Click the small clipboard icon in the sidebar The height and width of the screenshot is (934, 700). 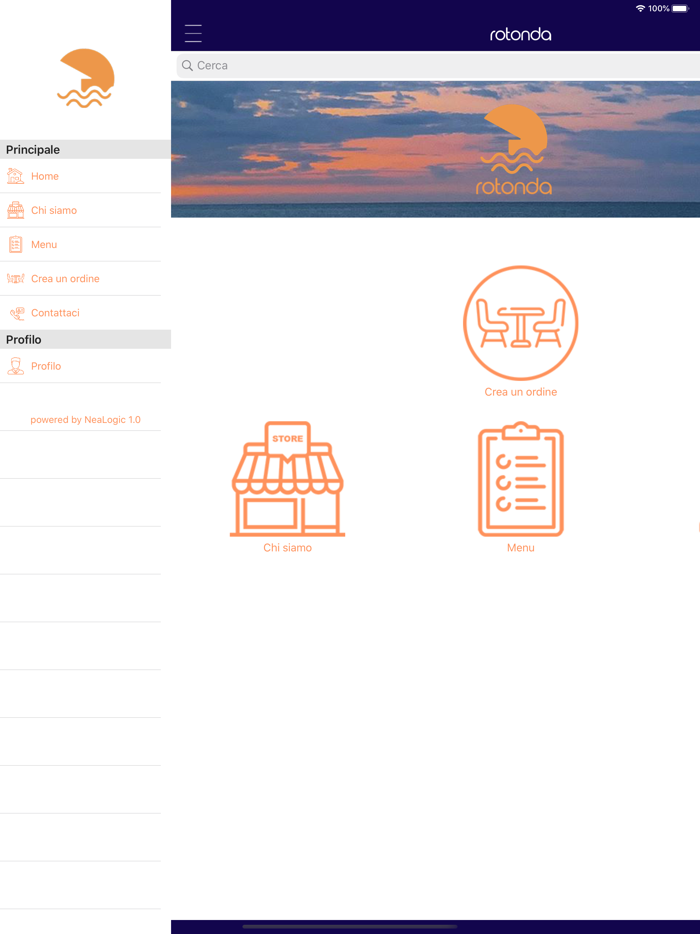click(x=15, y=244)
